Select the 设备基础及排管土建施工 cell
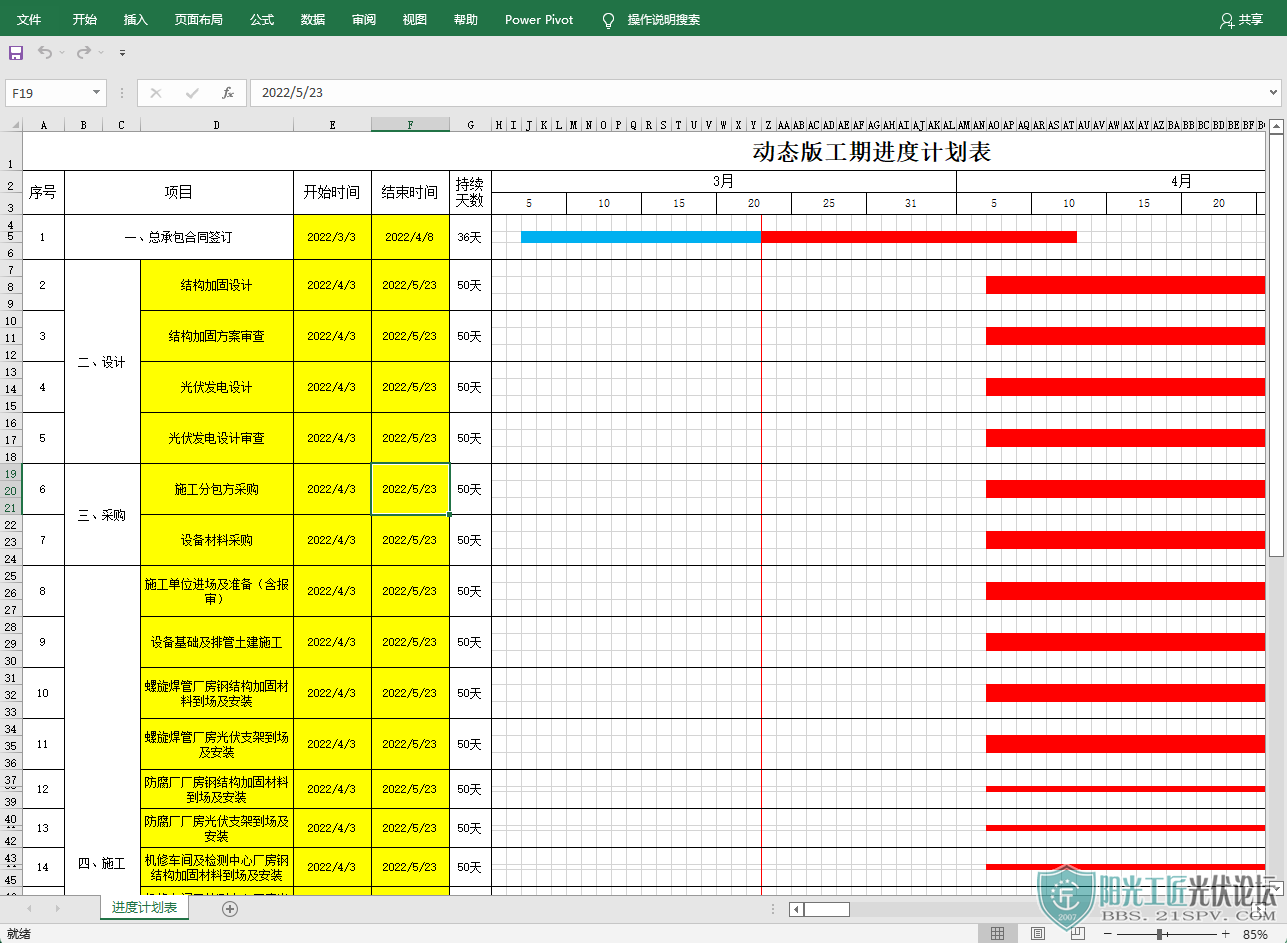This screenshot has width=1287, height=943. 217,642
